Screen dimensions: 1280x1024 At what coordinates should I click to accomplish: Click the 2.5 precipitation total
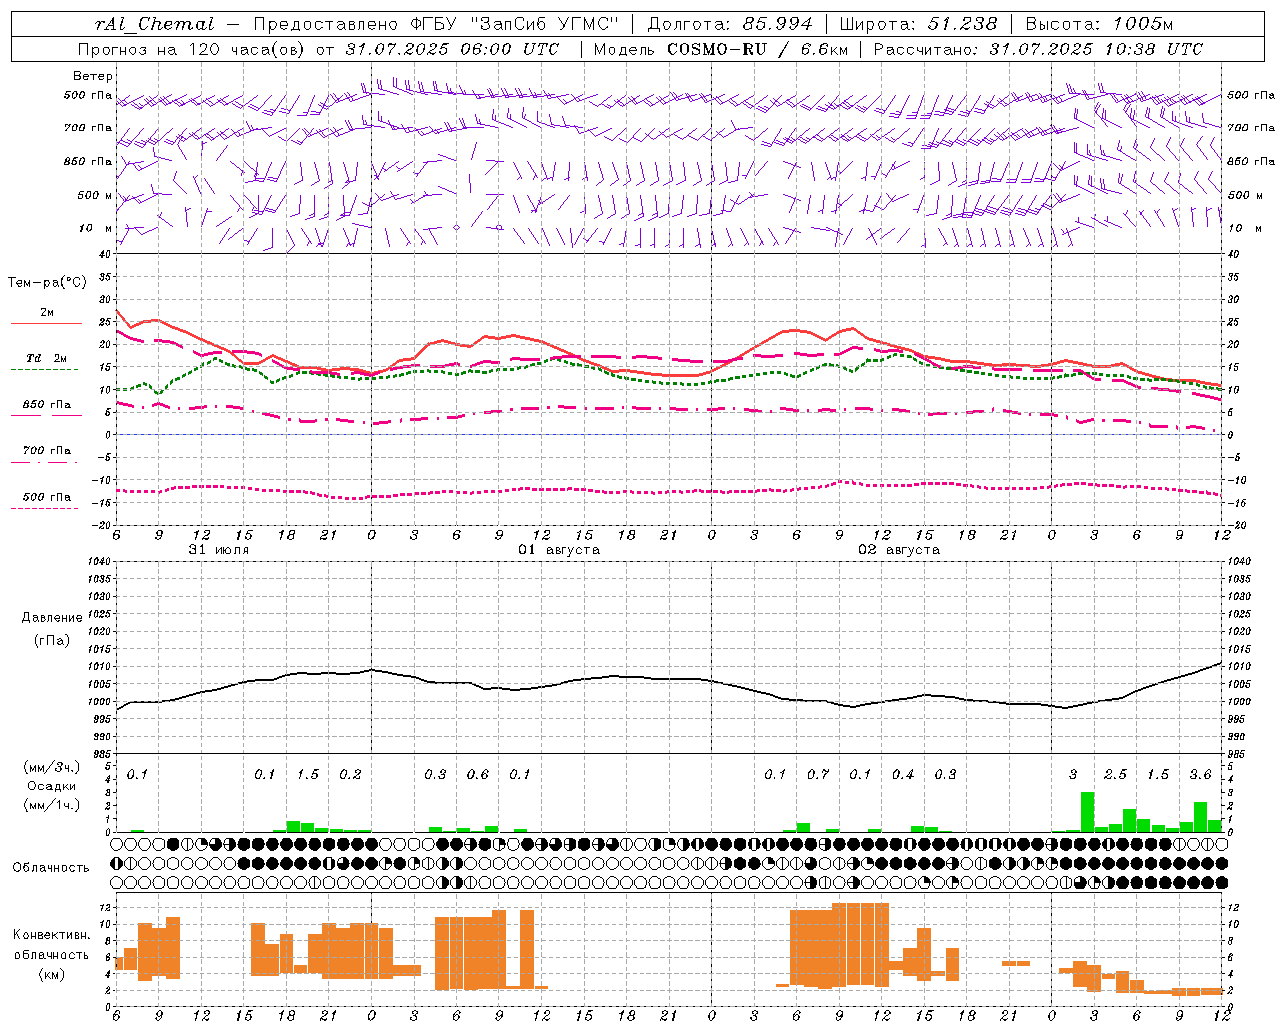1116,774
